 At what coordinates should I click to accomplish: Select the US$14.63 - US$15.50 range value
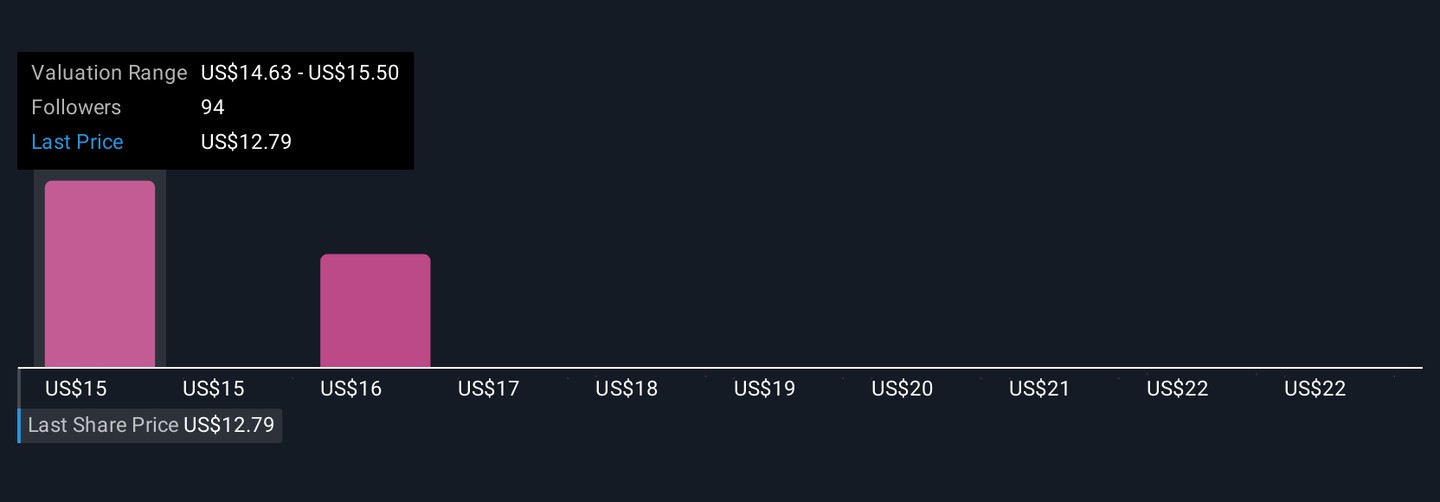(300, 73)
